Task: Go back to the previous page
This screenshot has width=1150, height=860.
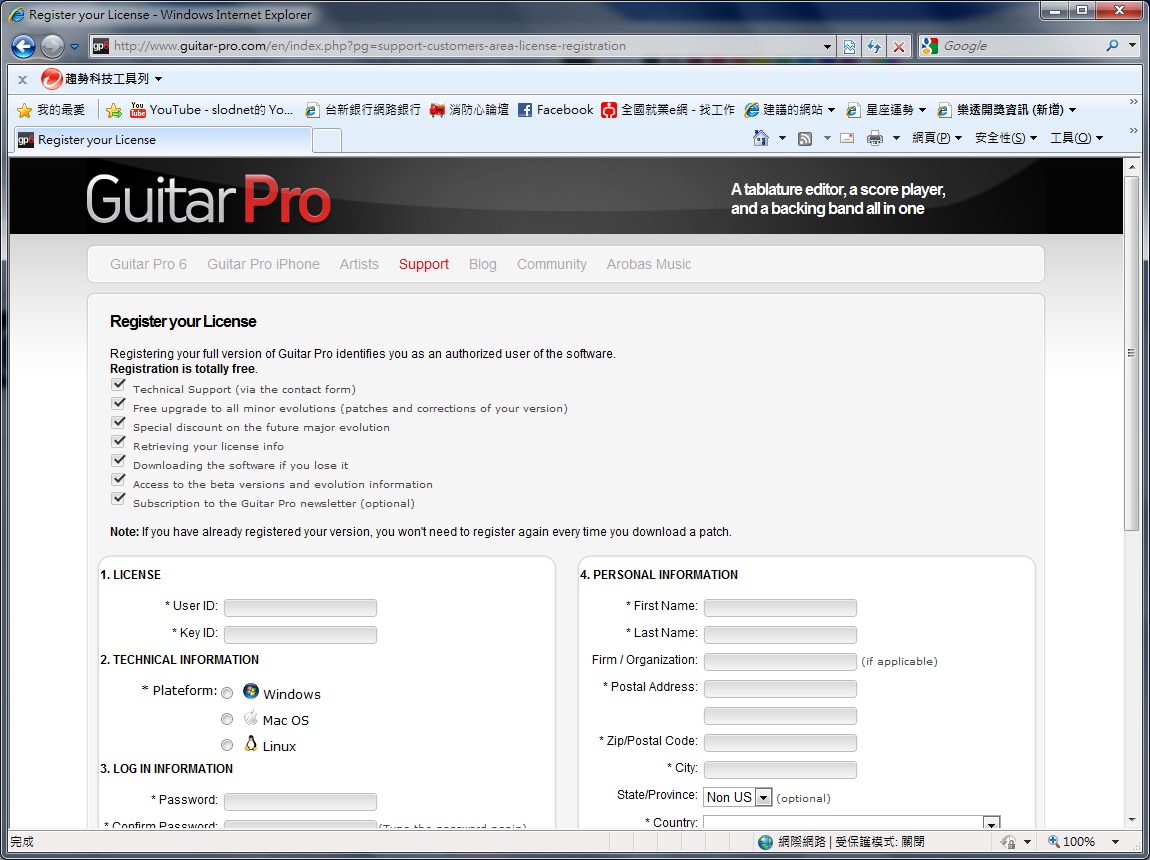Action: click(x=23, y=46)
